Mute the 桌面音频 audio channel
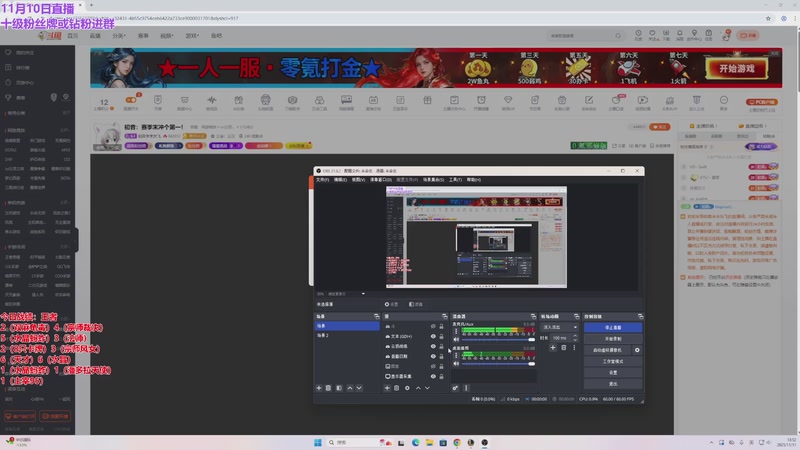This screenshot has width=800, height=450. [x=456, y=364]
